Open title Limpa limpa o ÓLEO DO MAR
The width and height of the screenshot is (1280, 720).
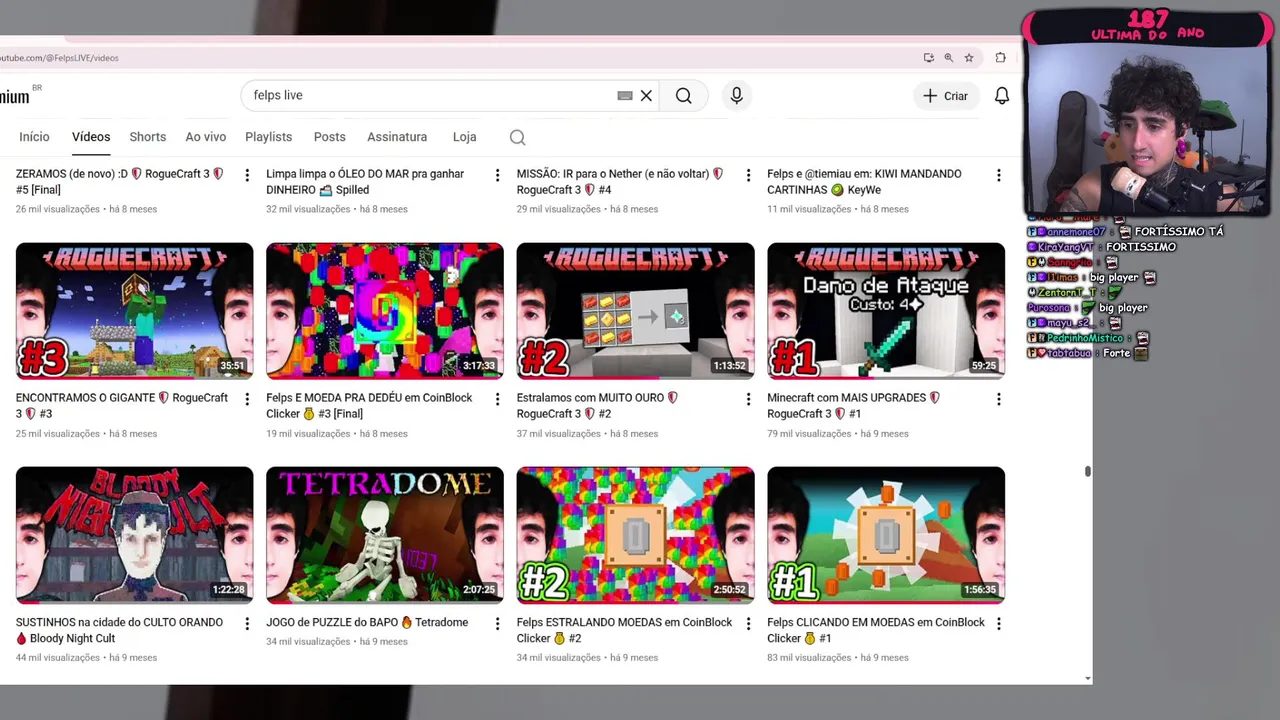(365, 182)
